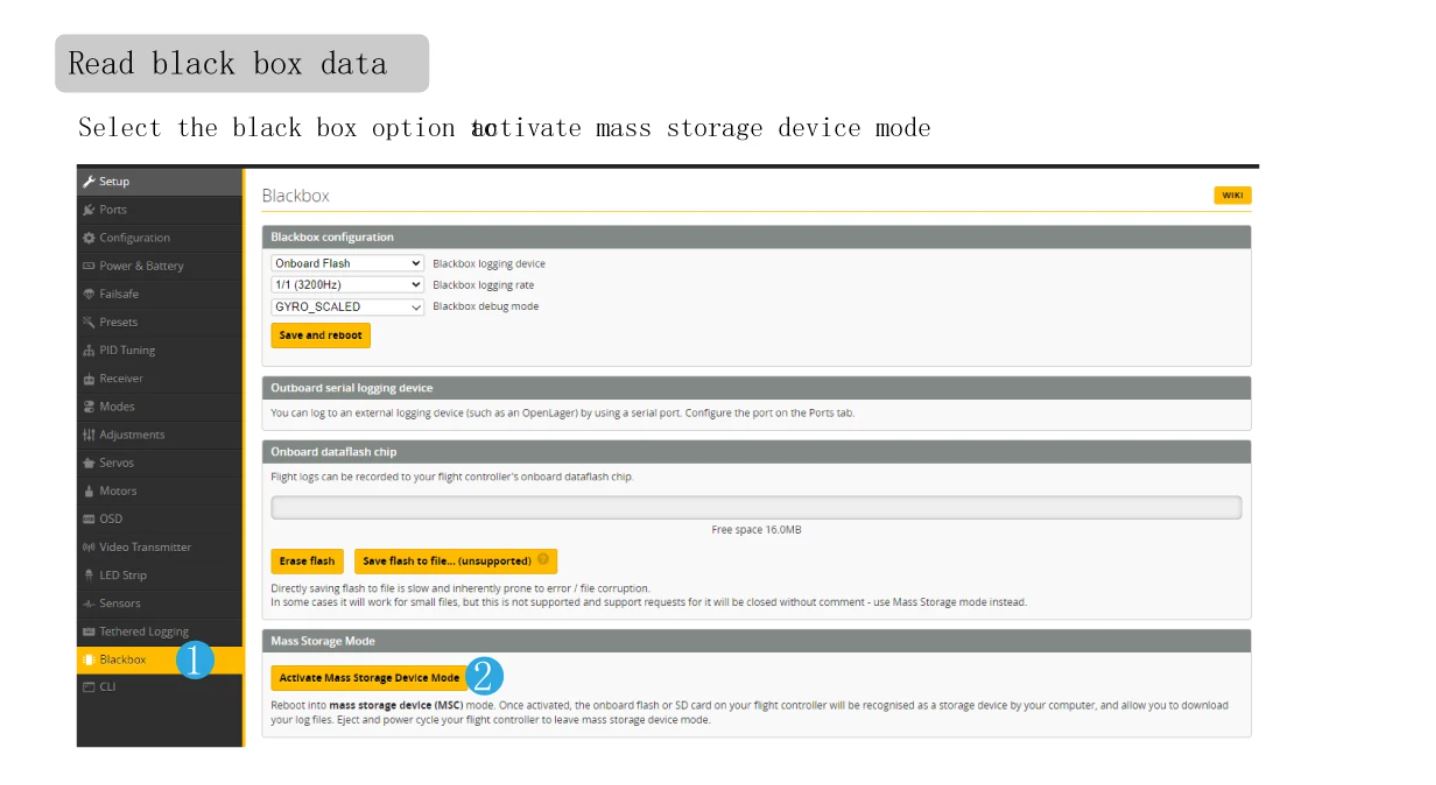Click the Failsafe parachute icon
The height and width of the screenshot is (785, 1436).
[x=88, y=294]
